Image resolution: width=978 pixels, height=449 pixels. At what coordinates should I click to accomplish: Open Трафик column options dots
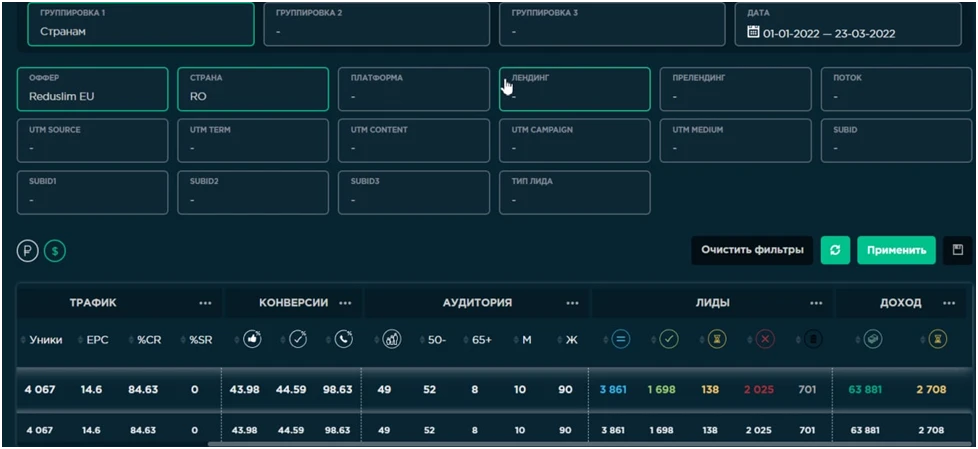pyautogui.click(x=205, y=303)
